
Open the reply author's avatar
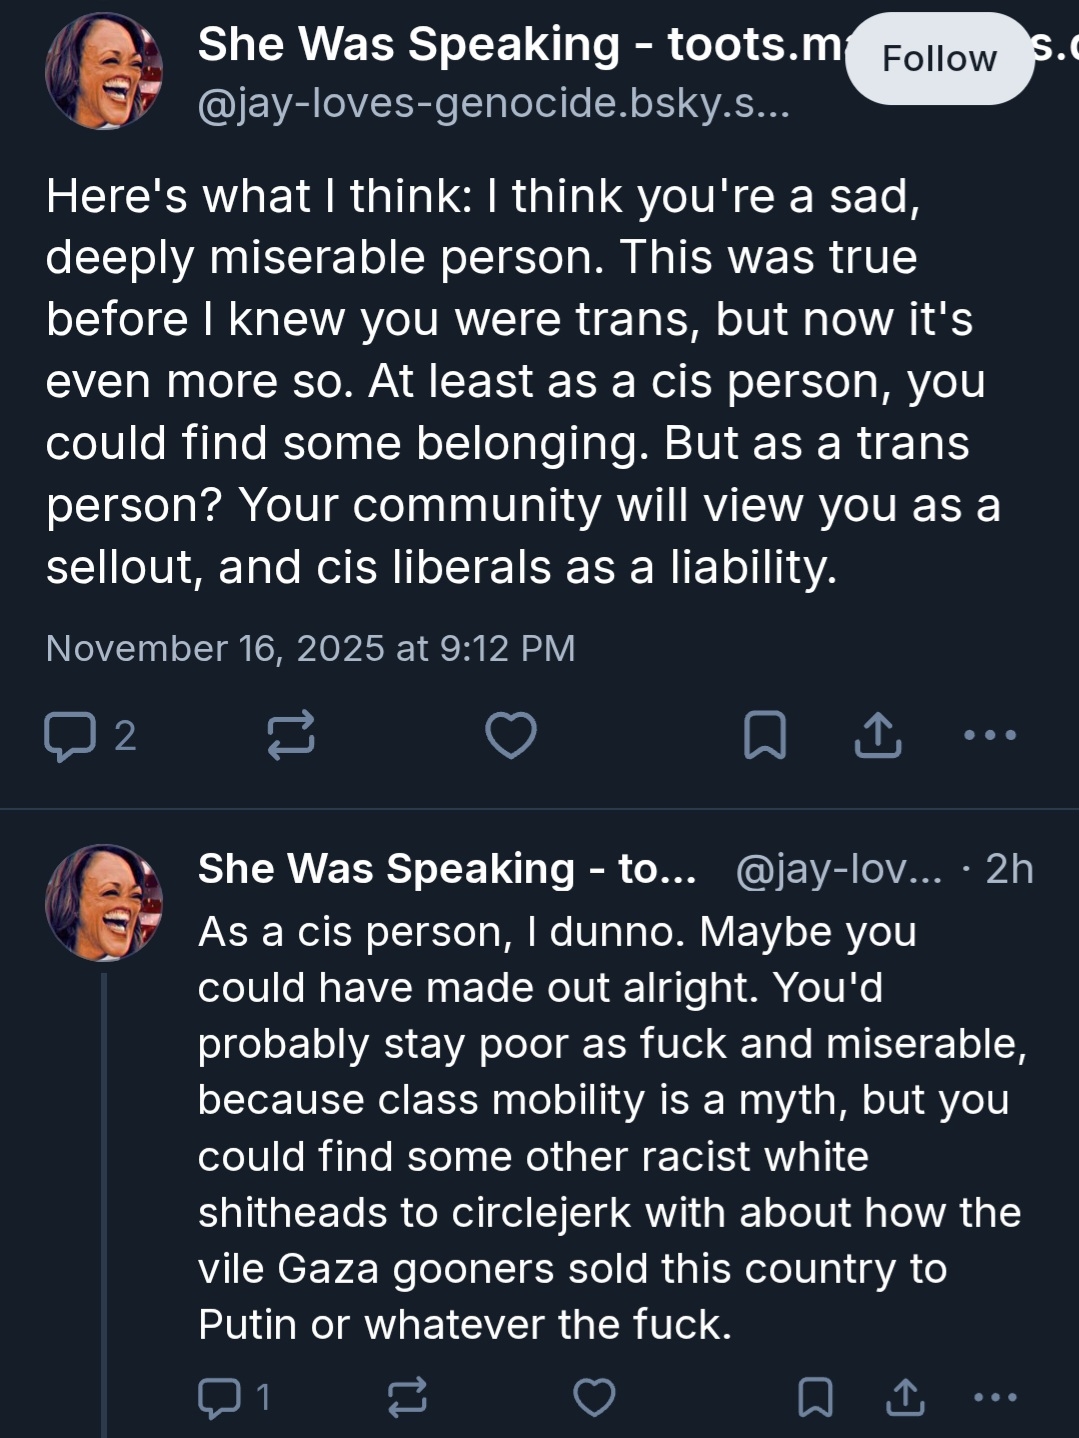103,902
